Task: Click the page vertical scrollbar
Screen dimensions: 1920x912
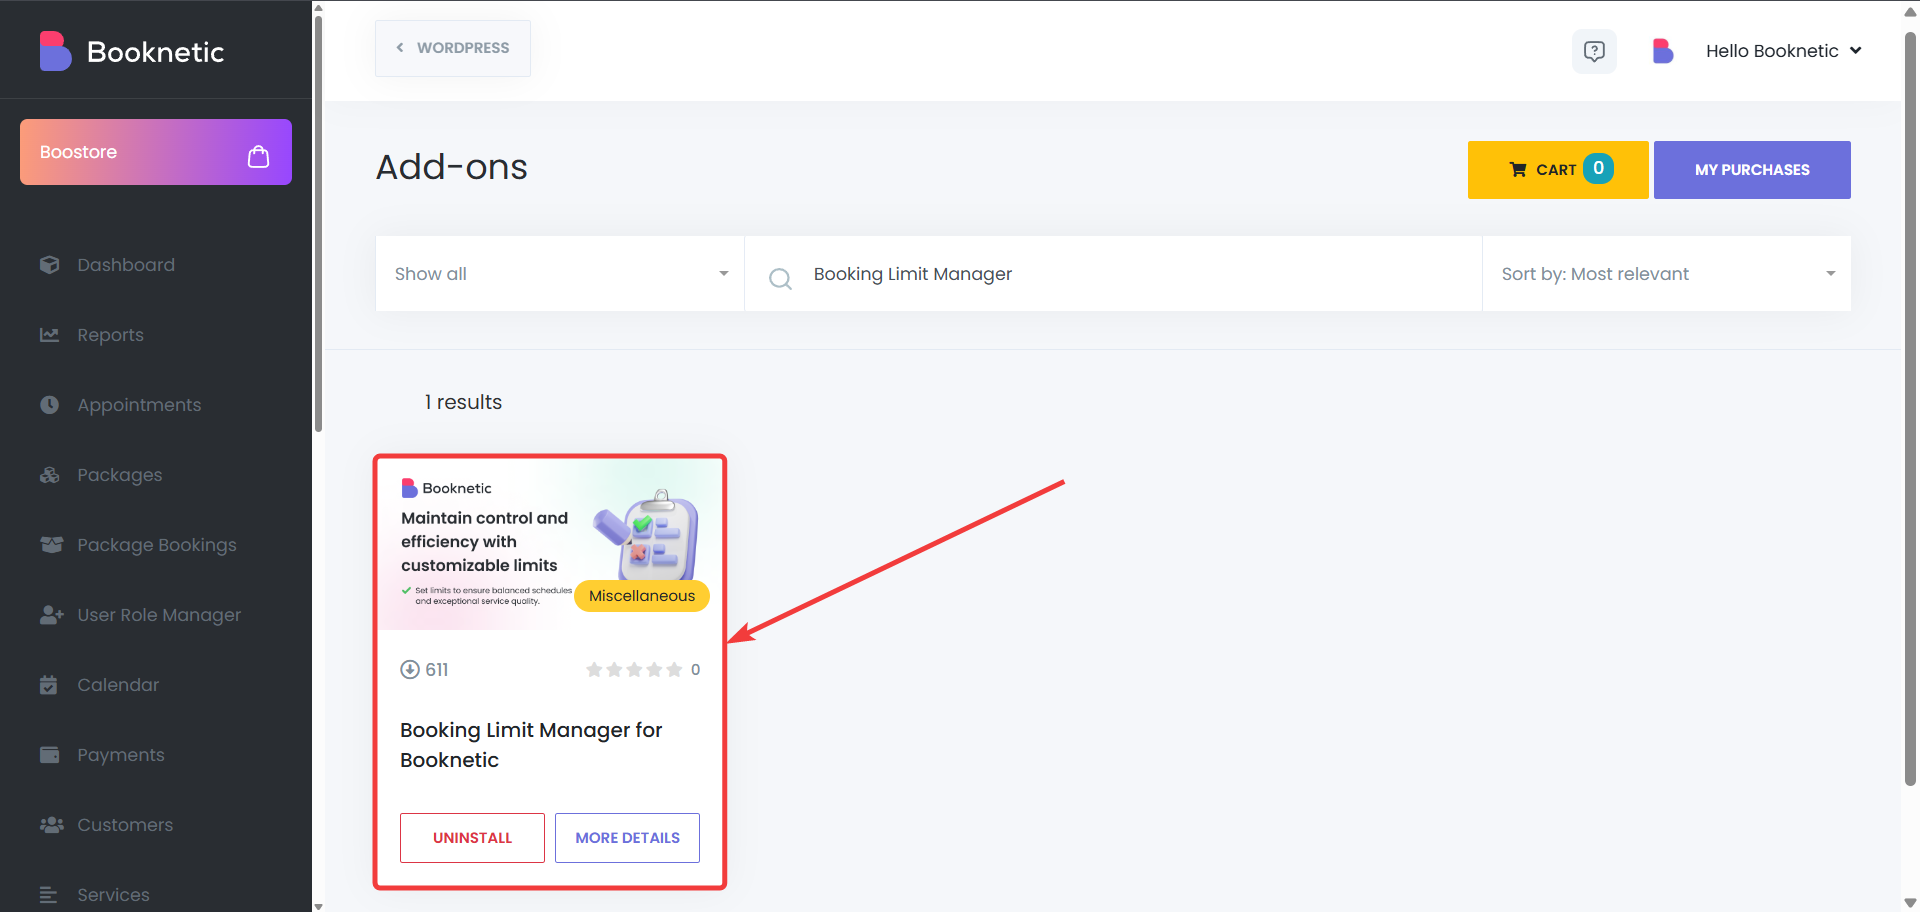Action: pos(1910,410)
